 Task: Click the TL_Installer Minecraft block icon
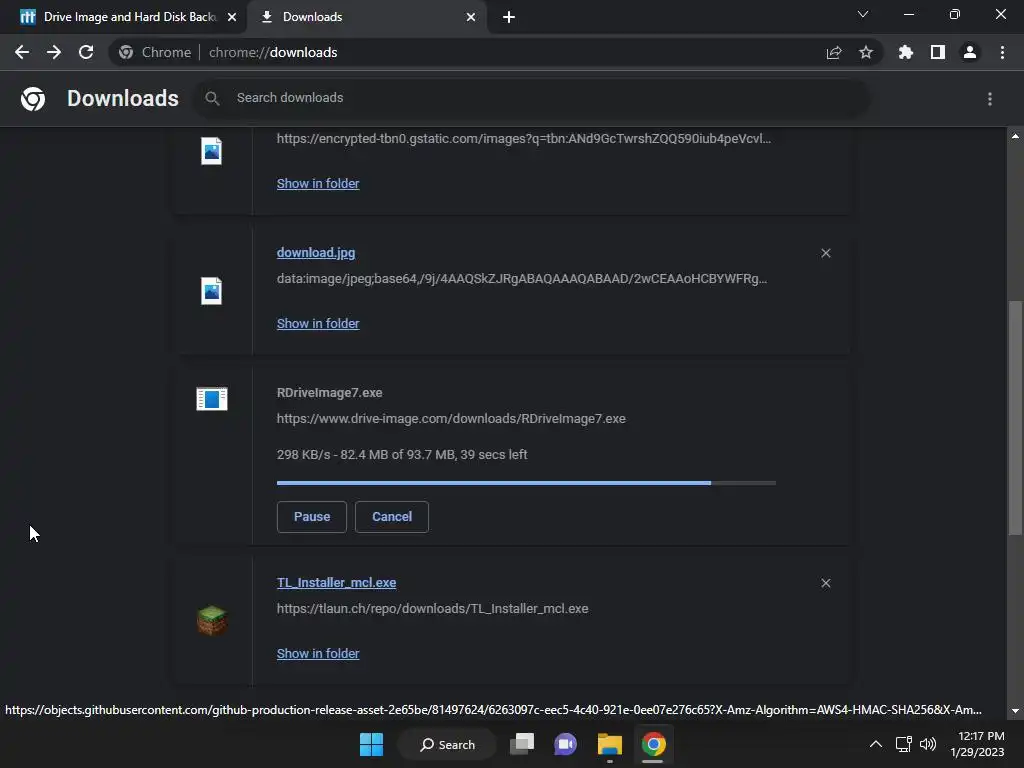[212, 620]
